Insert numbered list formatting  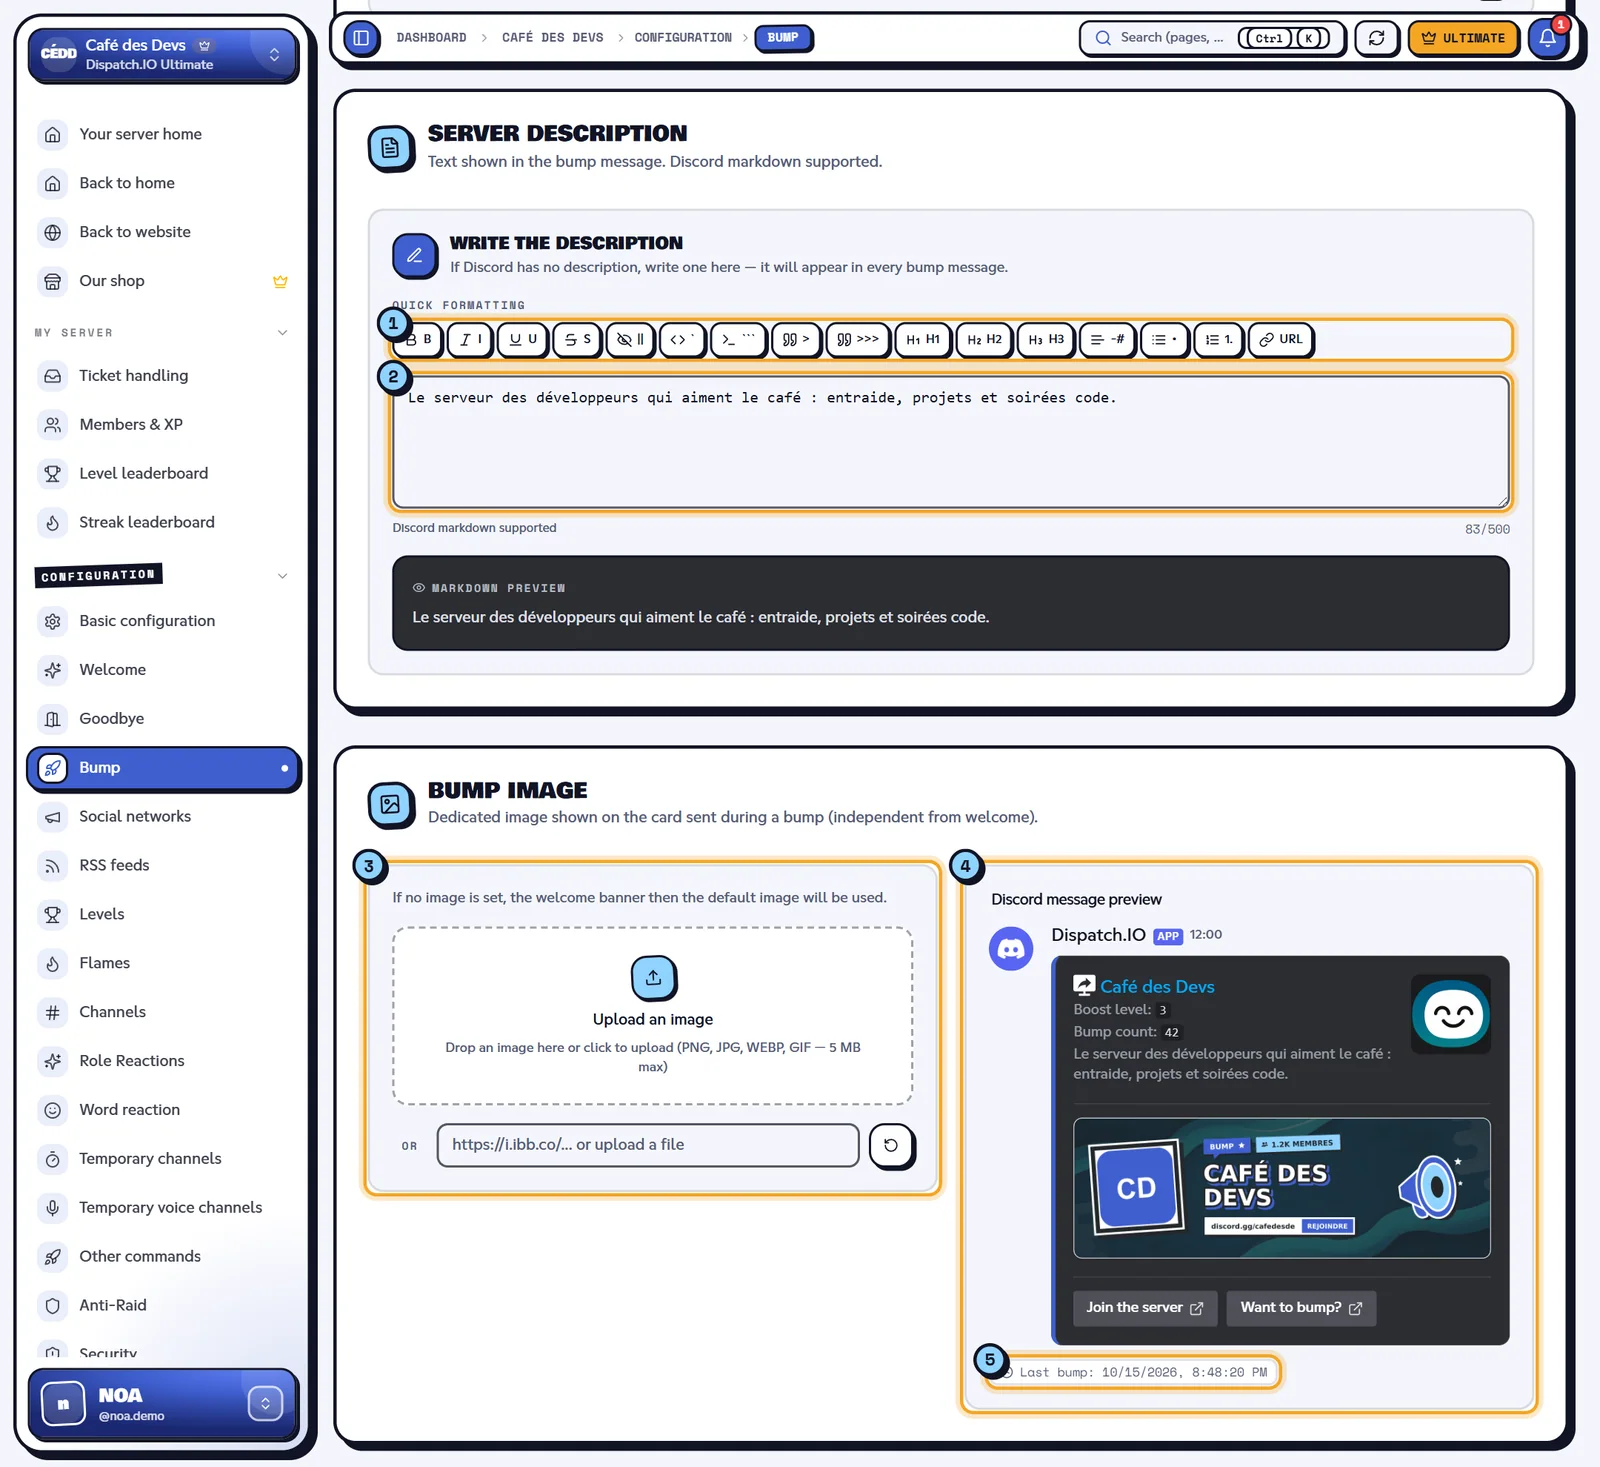pos(1219,340)
